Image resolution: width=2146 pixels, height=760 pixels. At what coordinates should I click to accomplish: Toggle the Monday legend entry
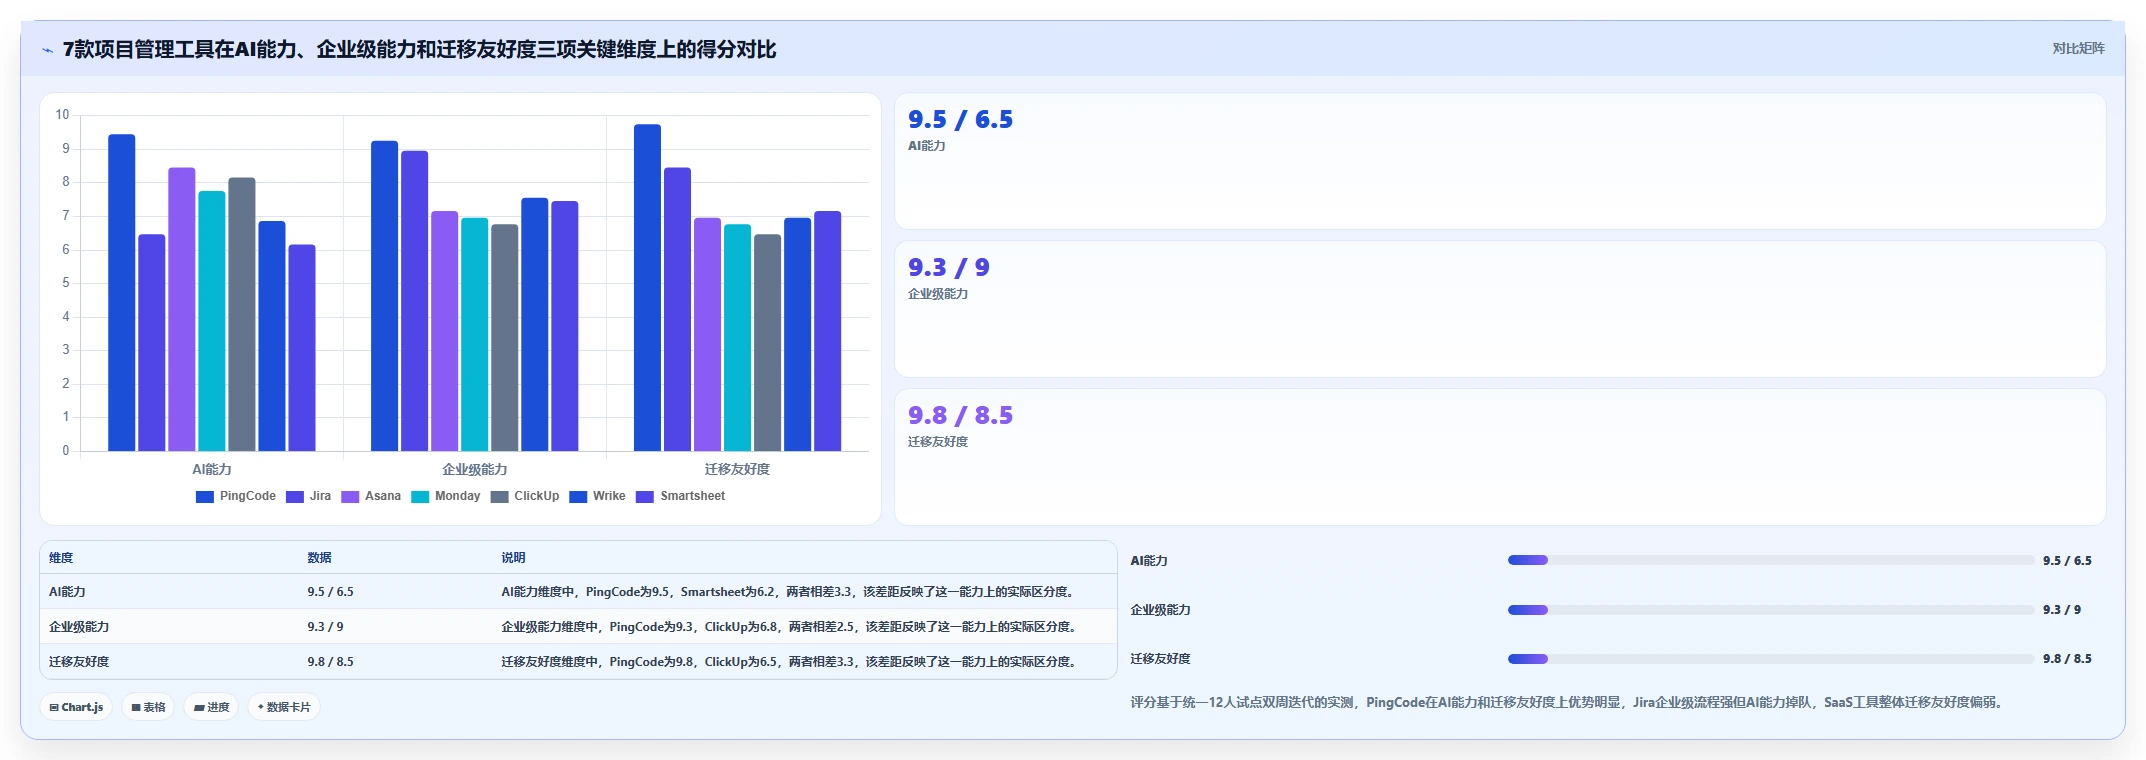tap(446, 496)
